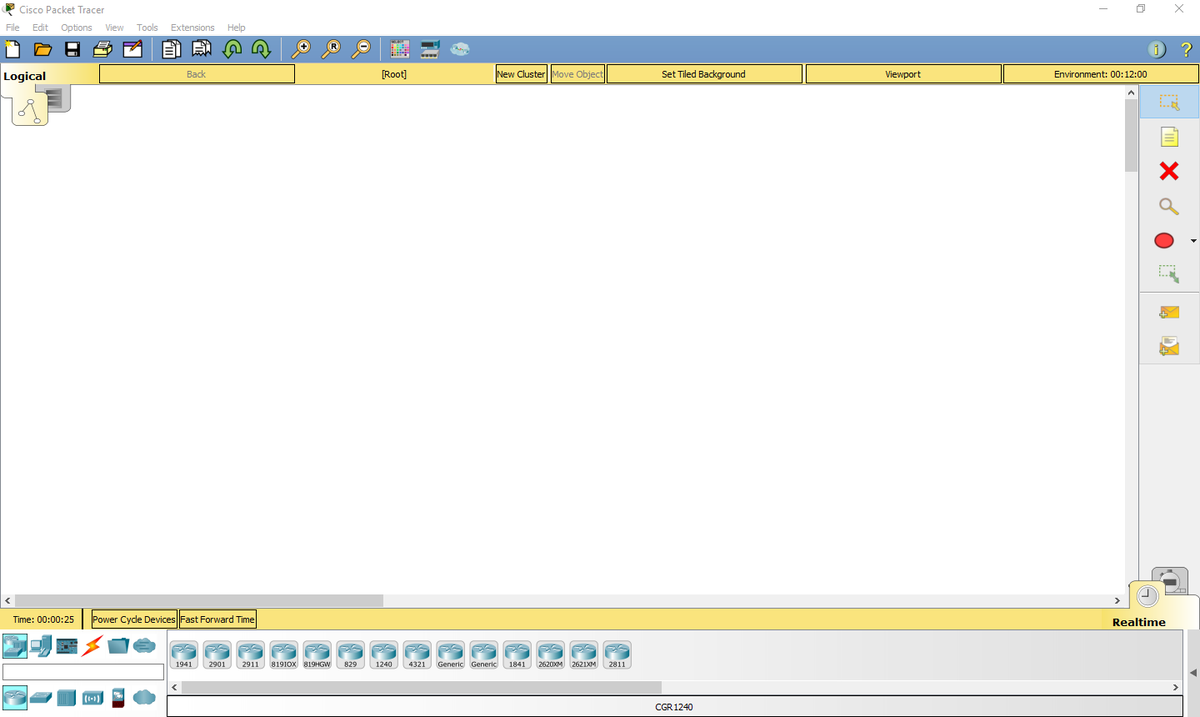This screenshot has width=1200, height=717.
Task: Click the cloud icon in the top toolbar
Action: (460, 48)
